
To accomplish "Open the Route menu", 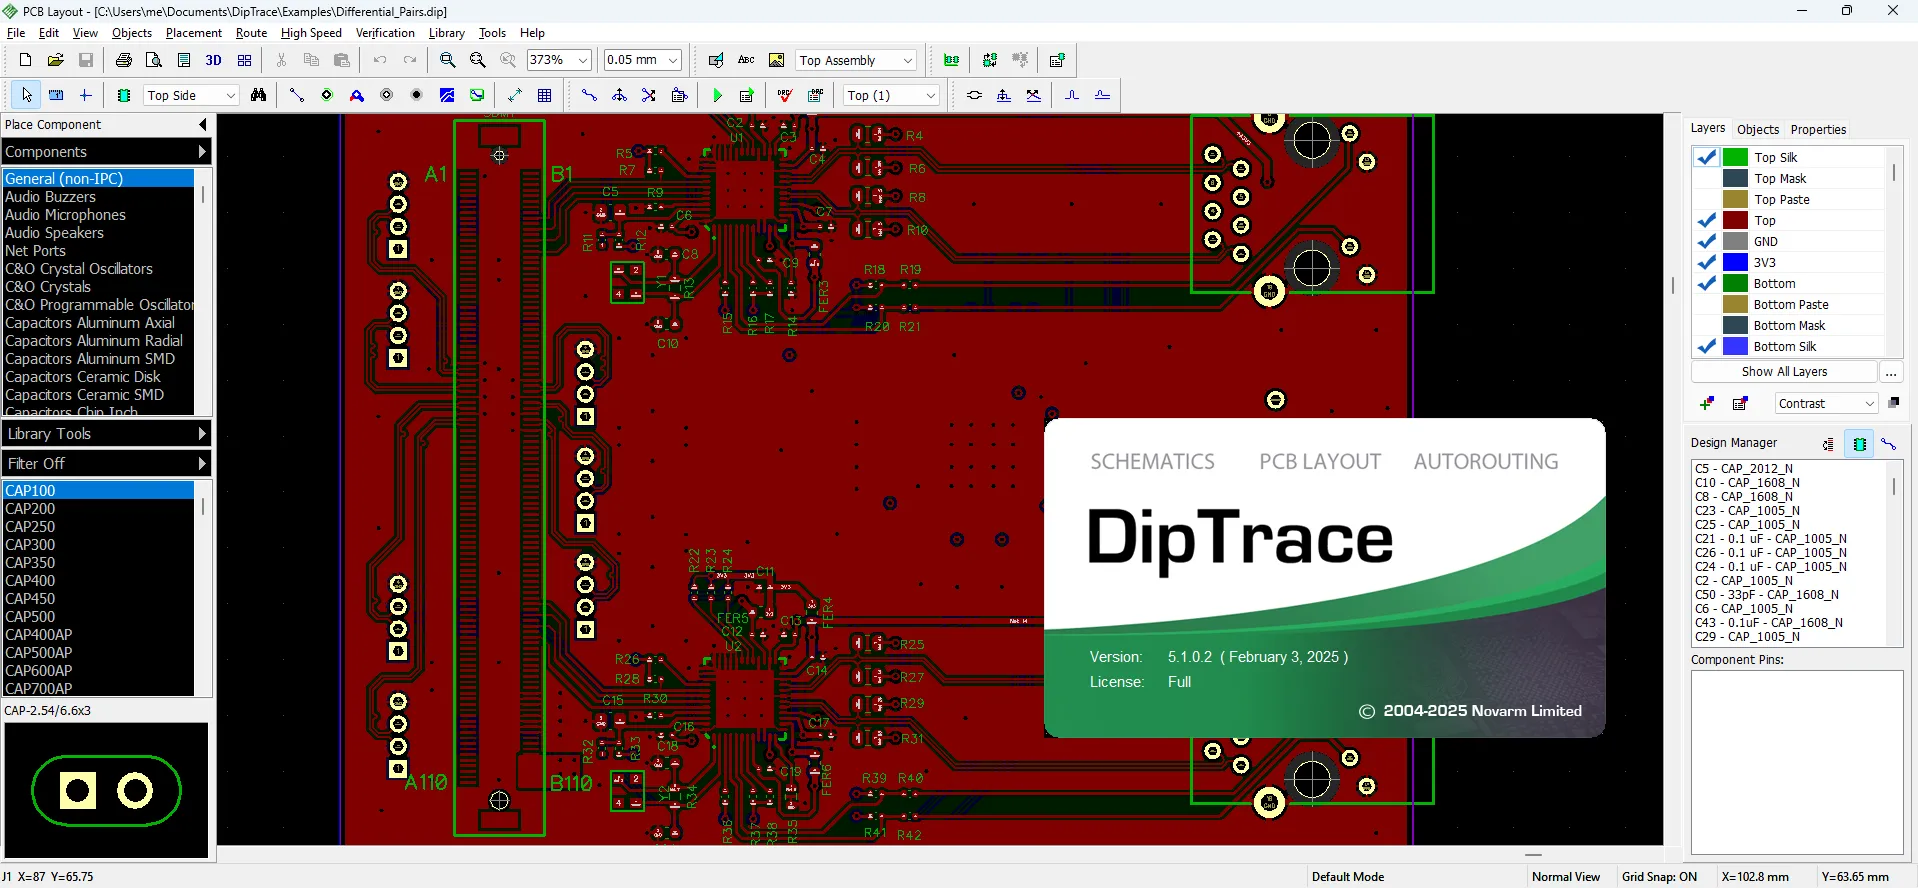I will click(251, 33).
